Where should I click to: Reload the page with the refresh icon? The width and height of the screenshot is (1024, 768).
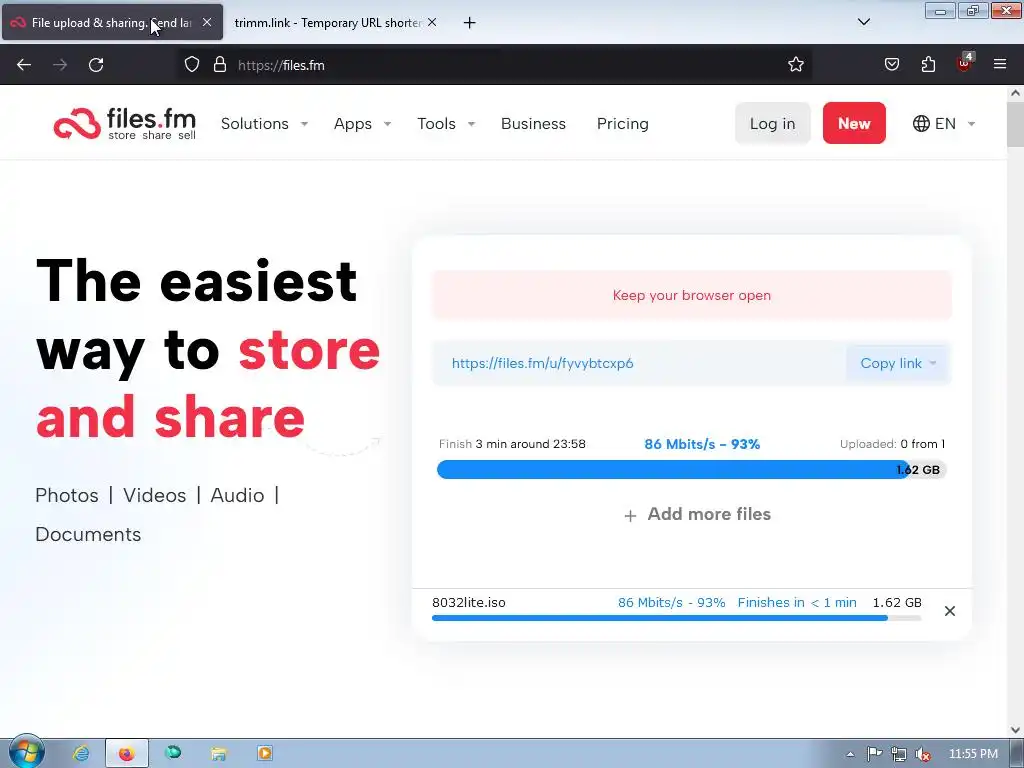[x=96, y=65]
